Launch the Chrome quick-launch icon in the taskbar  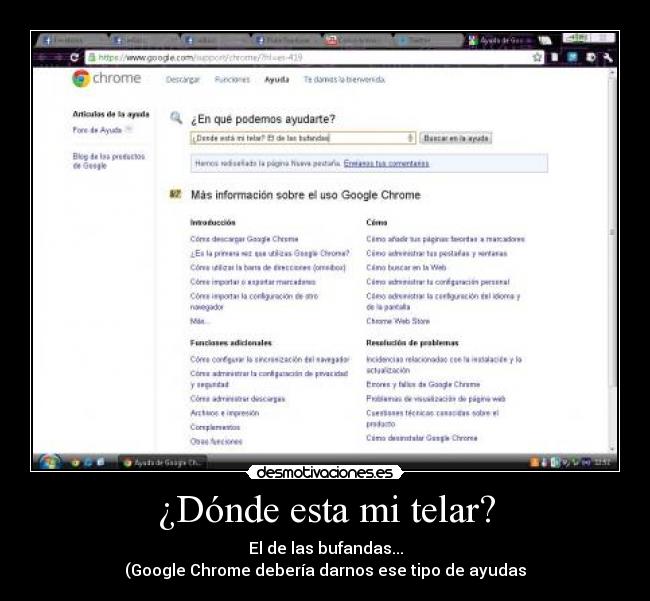pyautogui.click(x=75, y=462)
